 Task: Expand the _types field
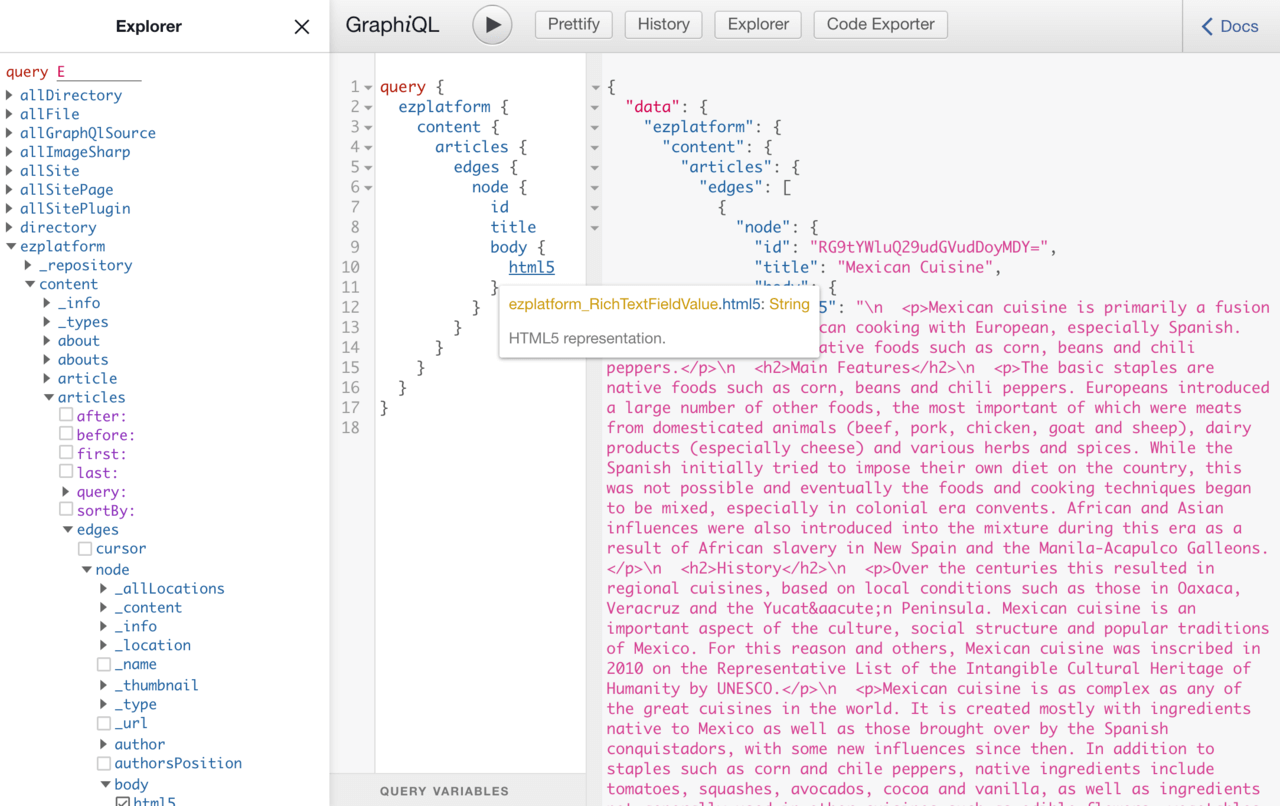pos(47,322)
